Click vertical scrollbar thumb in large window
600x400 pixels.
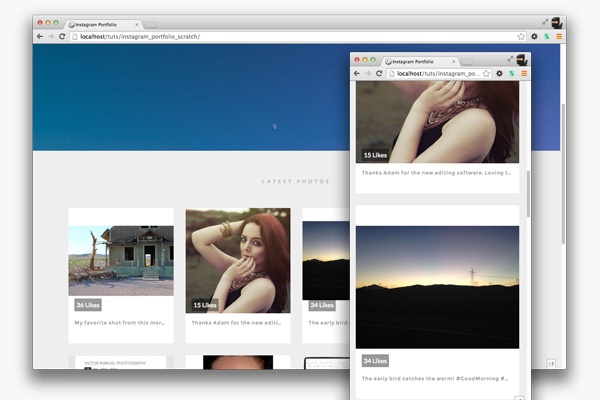(x=563, y=173)
